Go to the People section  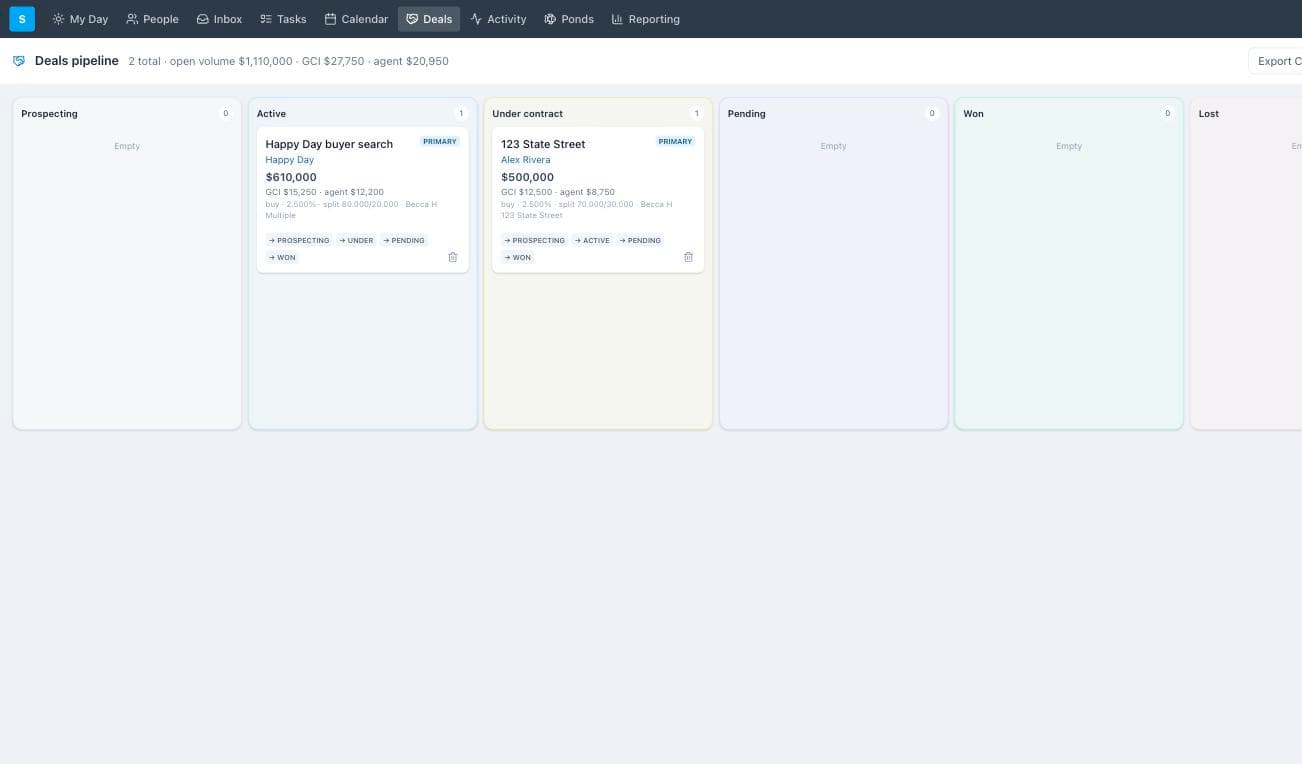click(152, 19)
